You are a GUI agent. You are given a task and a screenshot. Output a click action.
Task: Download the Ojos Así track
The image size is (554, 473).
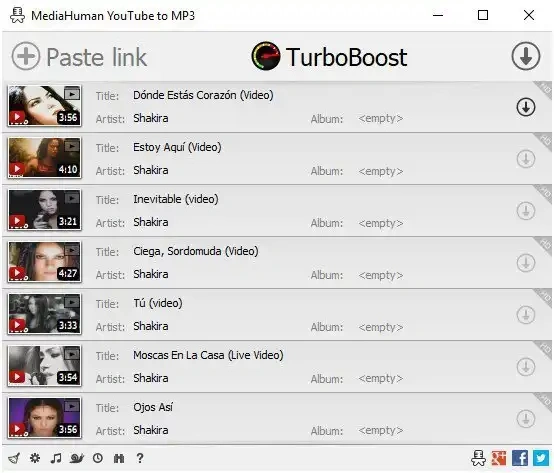tap(526, 419)
